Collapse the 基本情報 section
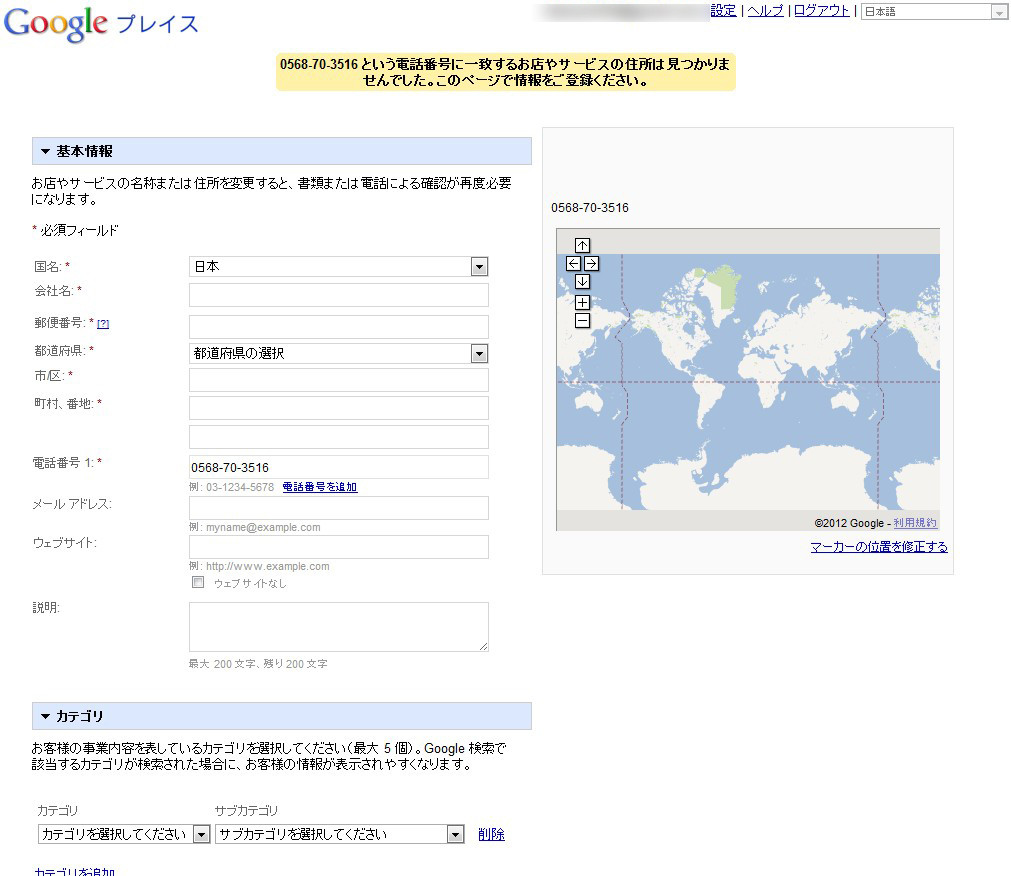Screen dimensions: 1011x876 click(x=282, y=151)
